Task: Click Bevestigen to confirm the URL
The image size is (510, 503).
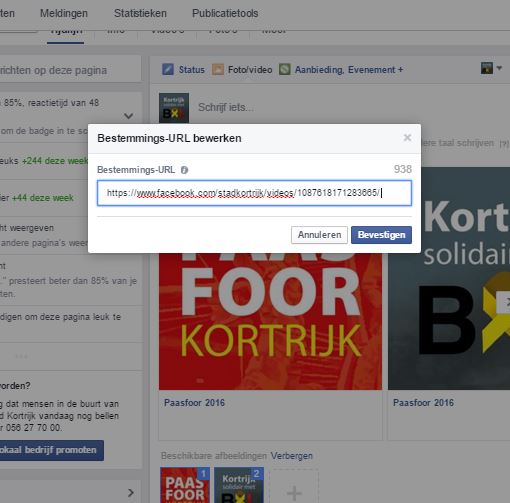Action: 381,235
